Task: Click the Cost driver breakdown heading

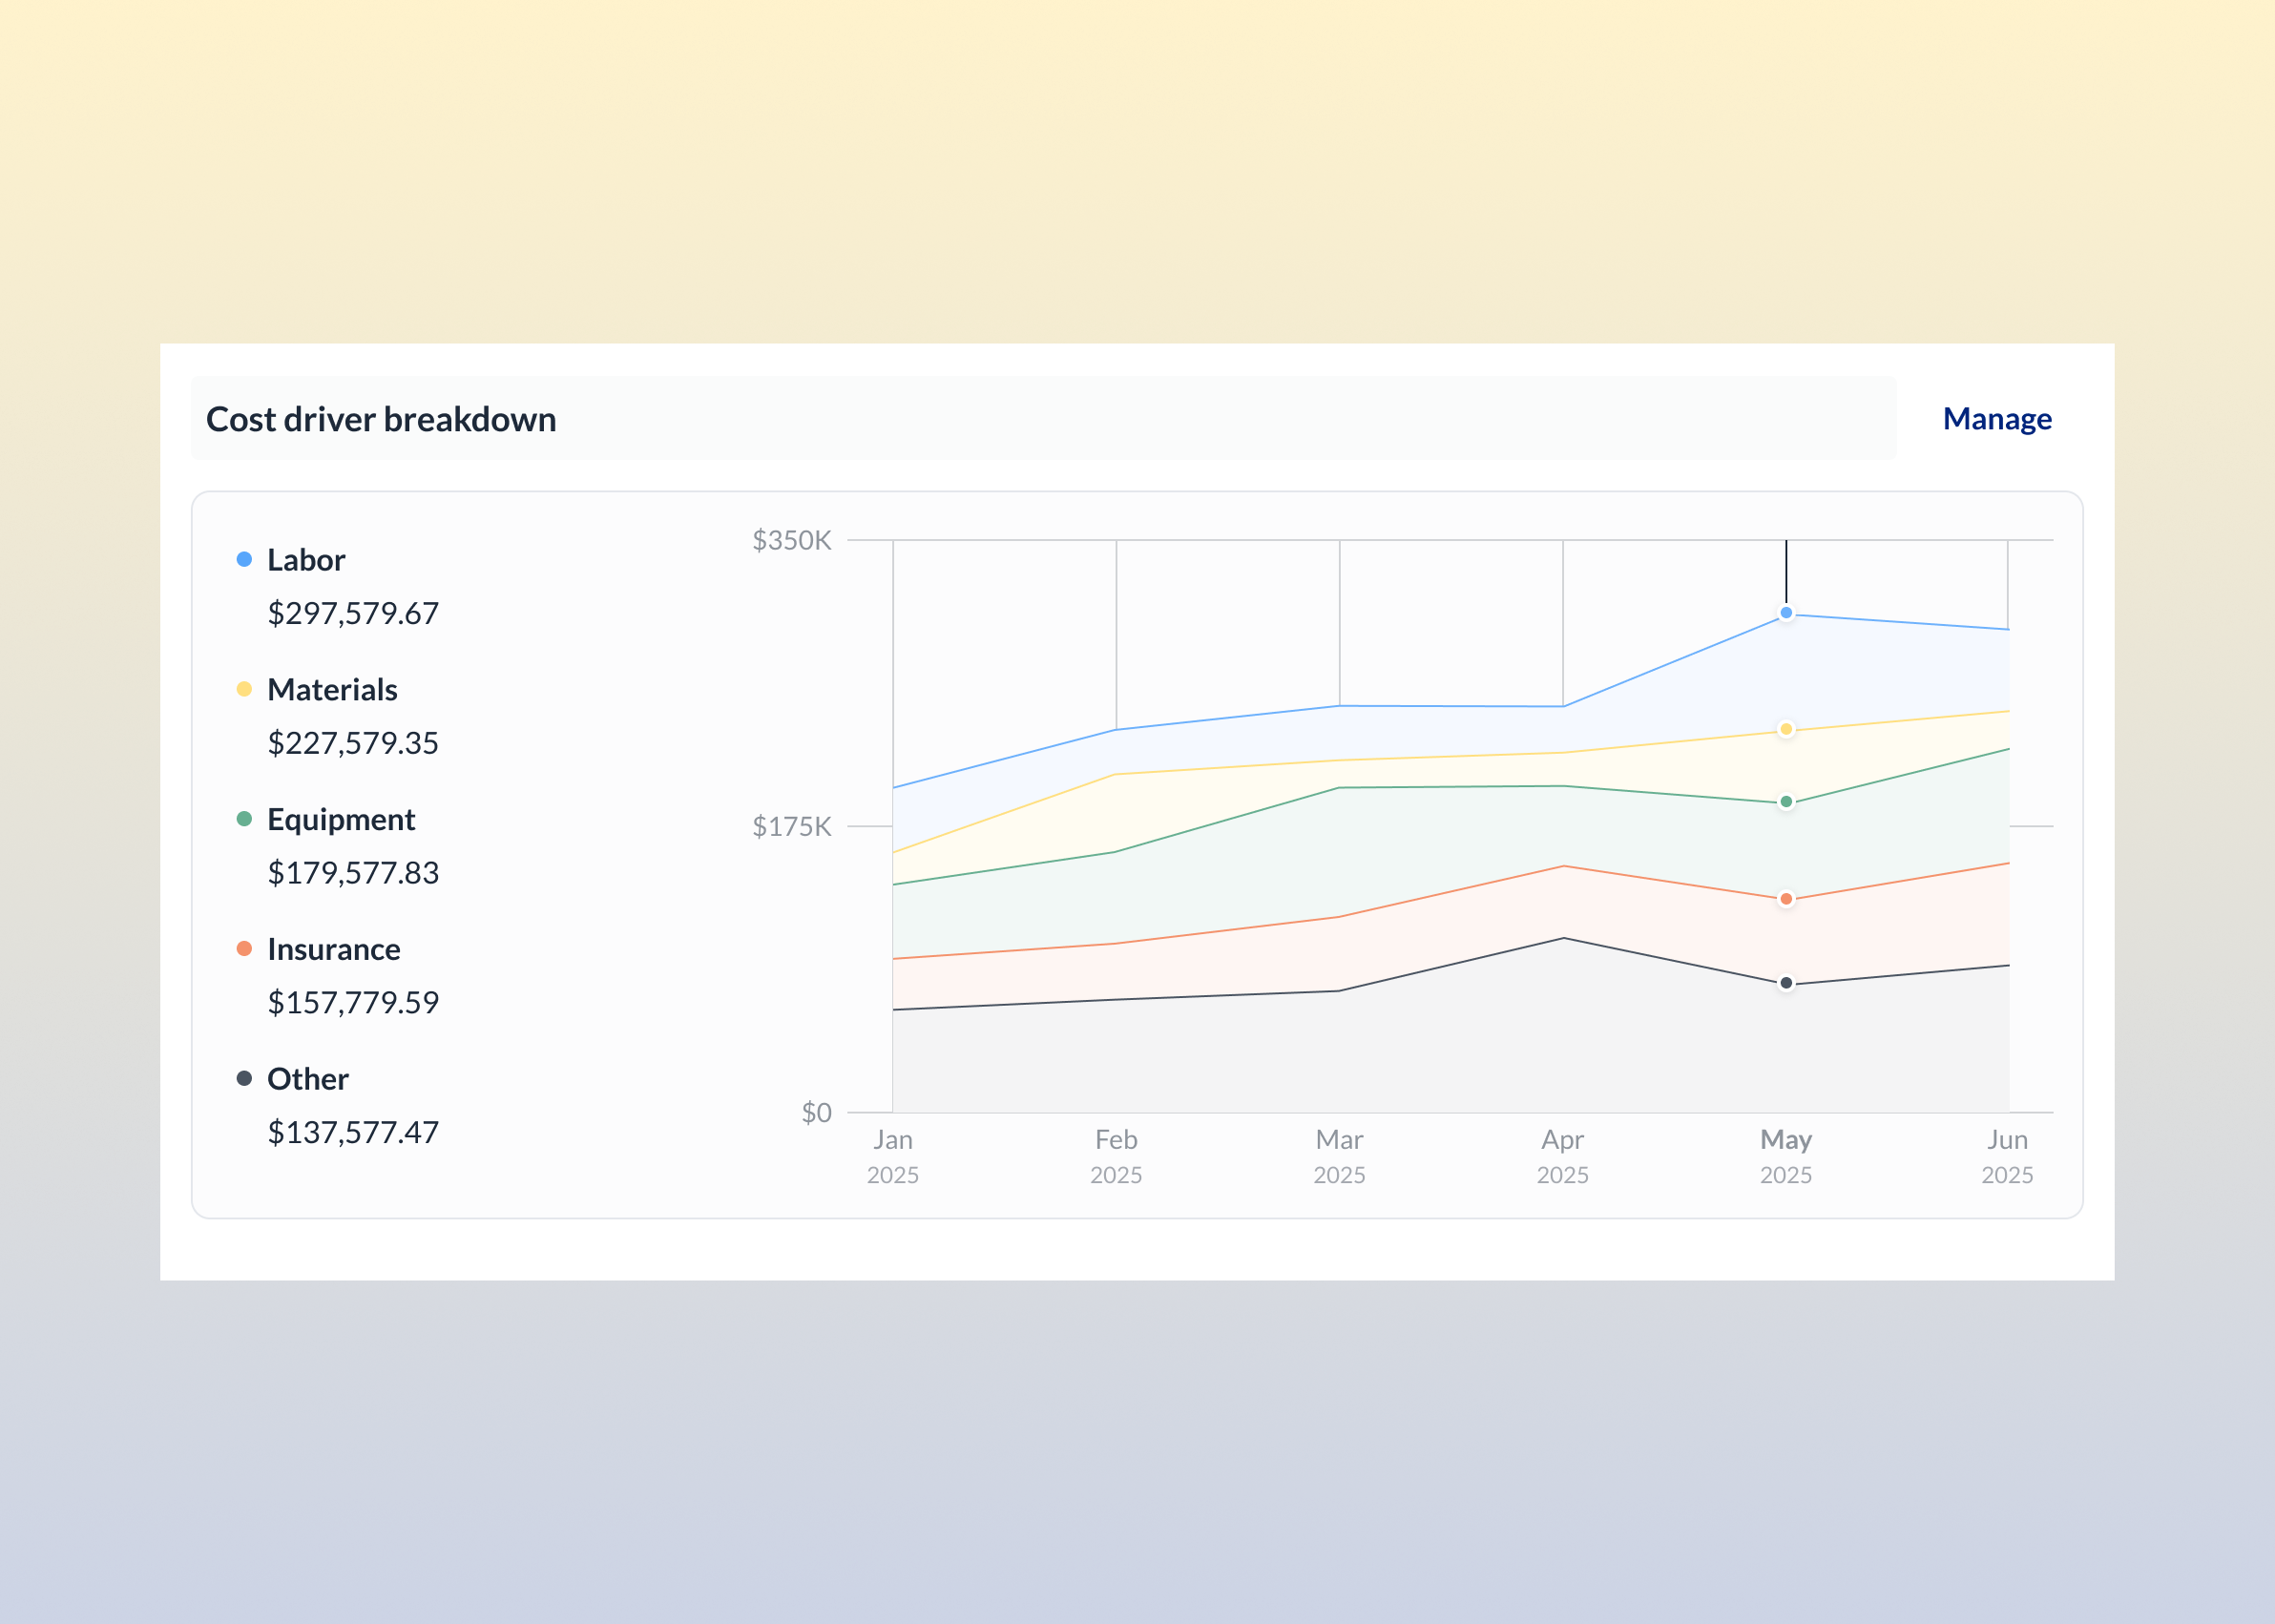Action: 381,419
